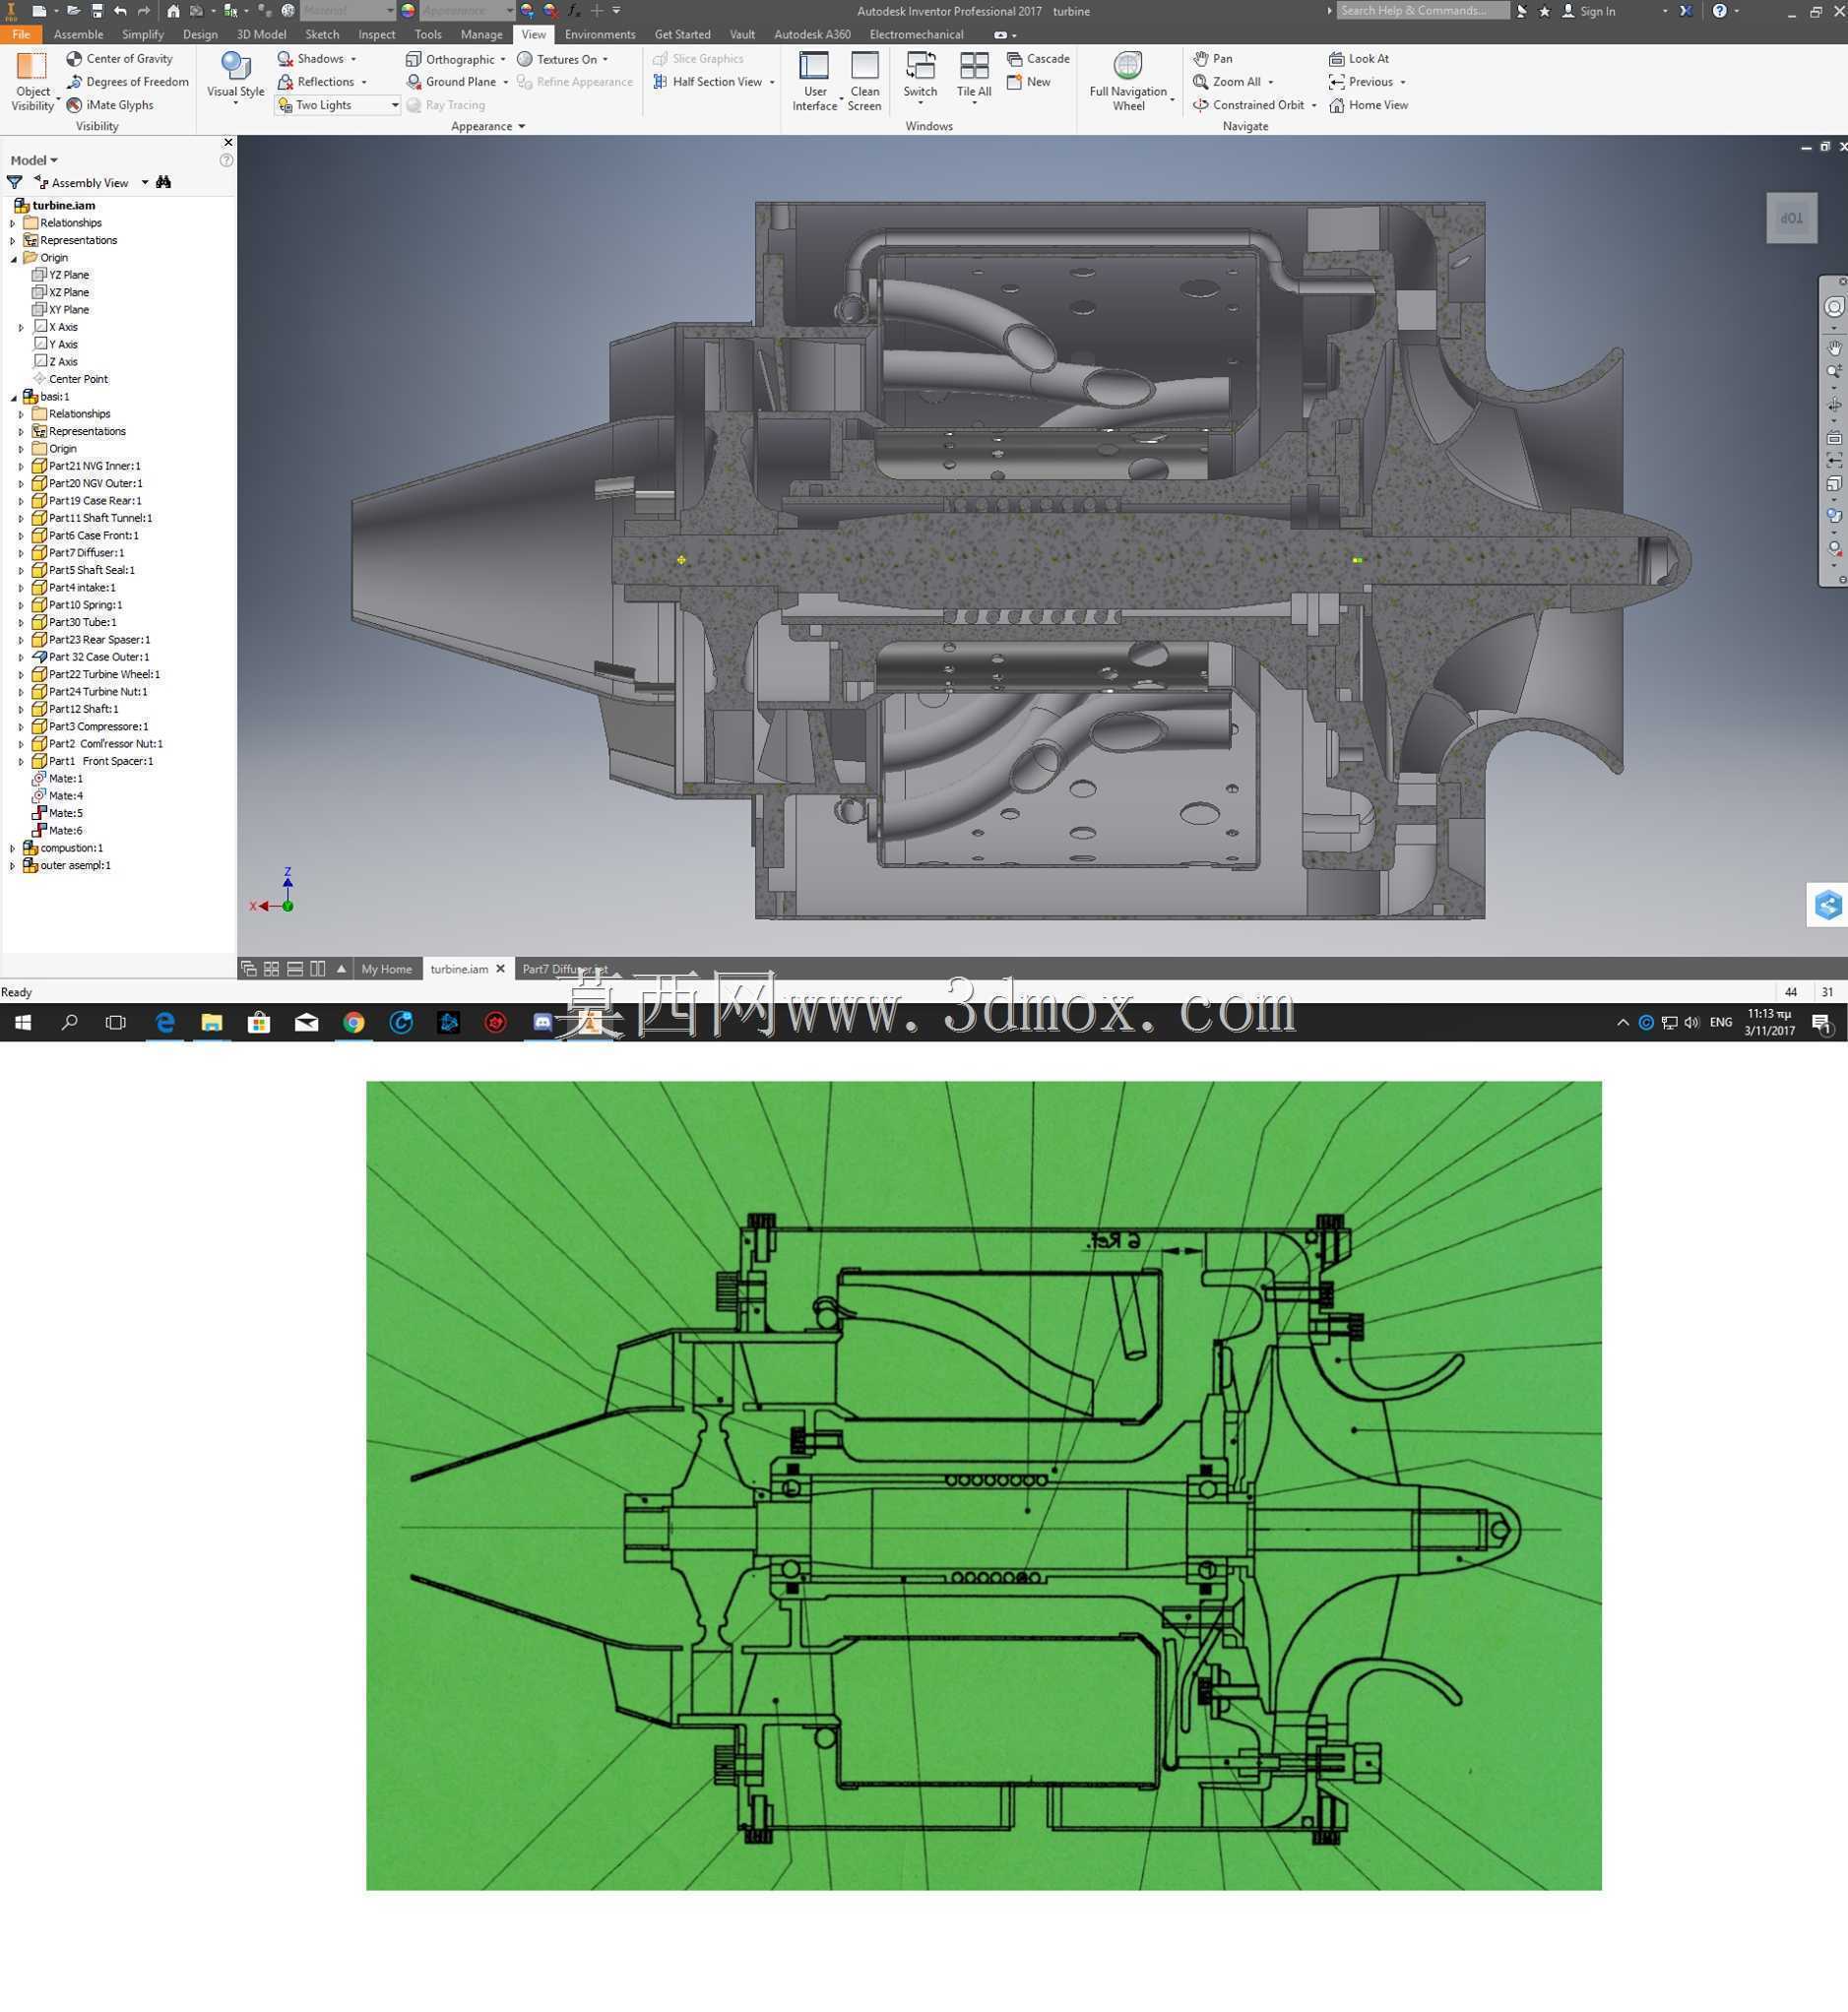Image resolution: width=1848 pixels, height=2012 pixels.
Task: Select Part3 Compressore:1 in browser
Action: pyautogui.click(x=90, y=727)
